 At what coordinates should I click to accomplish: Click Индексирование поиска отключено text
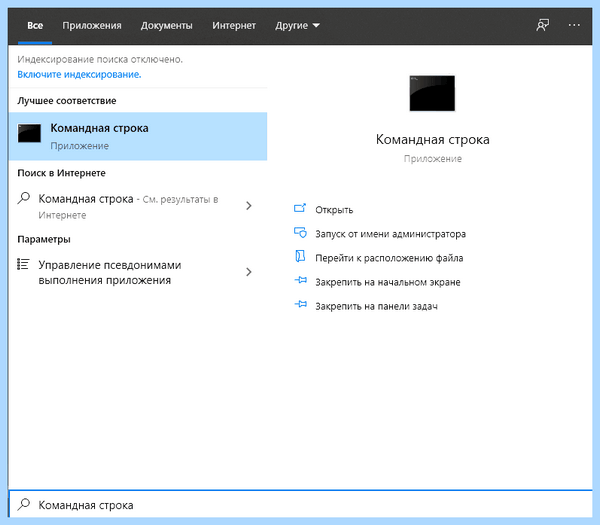click(x=100, y=59)
